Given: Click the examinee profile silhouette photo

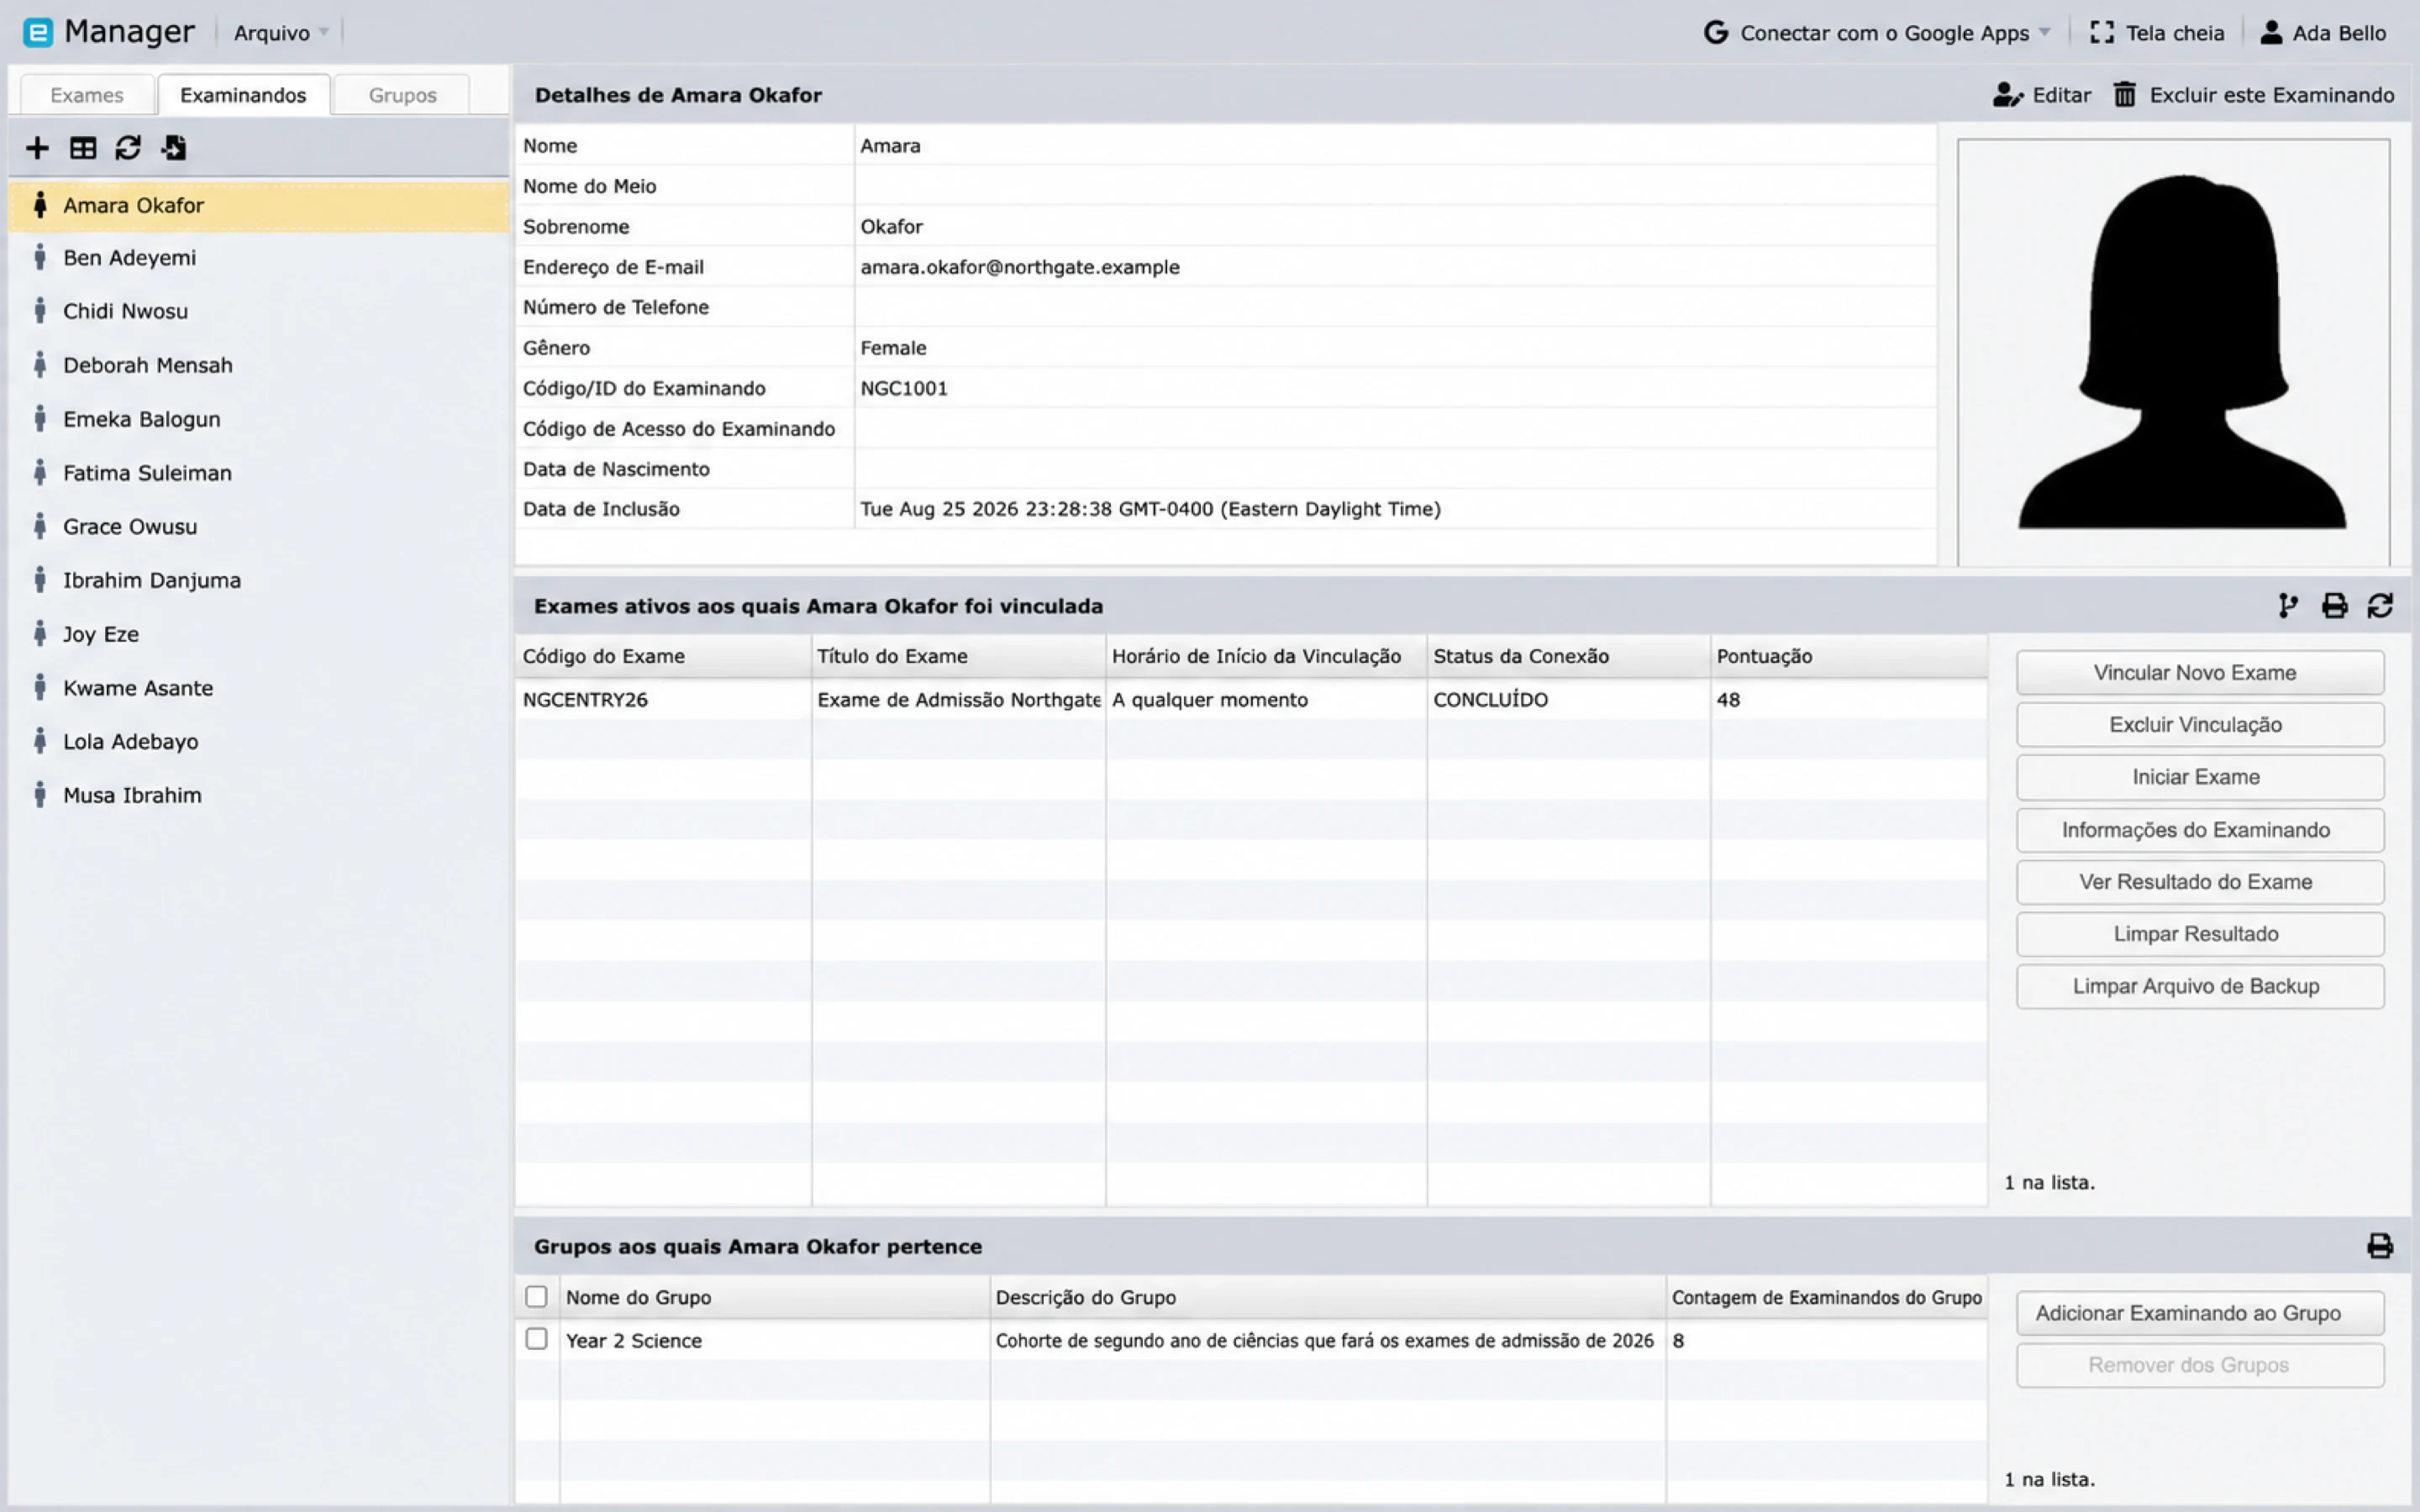Looking at the screenshot, I should pos(2173,352).
